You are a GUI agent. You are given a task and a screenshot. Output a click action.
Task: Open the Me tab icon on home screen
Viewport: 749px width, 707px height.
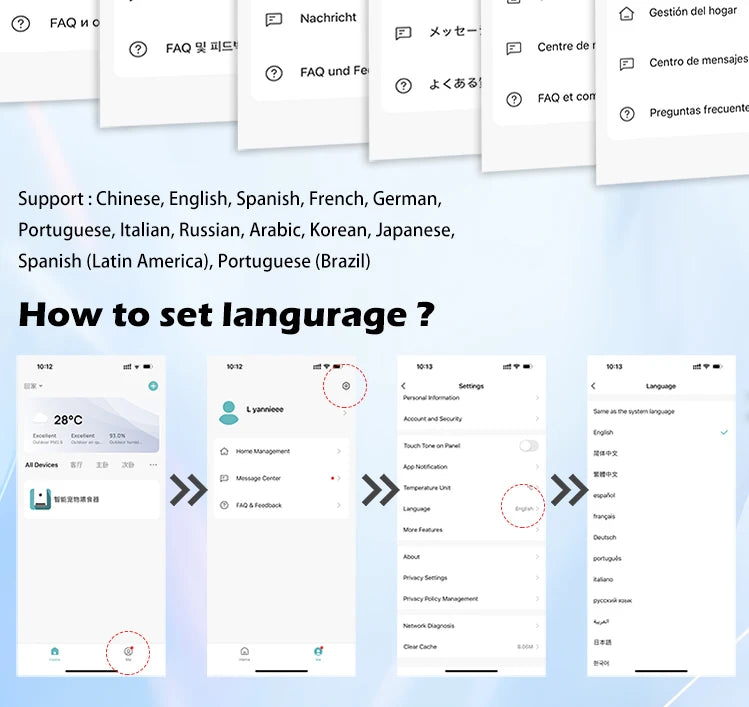(x=128, y=652)
